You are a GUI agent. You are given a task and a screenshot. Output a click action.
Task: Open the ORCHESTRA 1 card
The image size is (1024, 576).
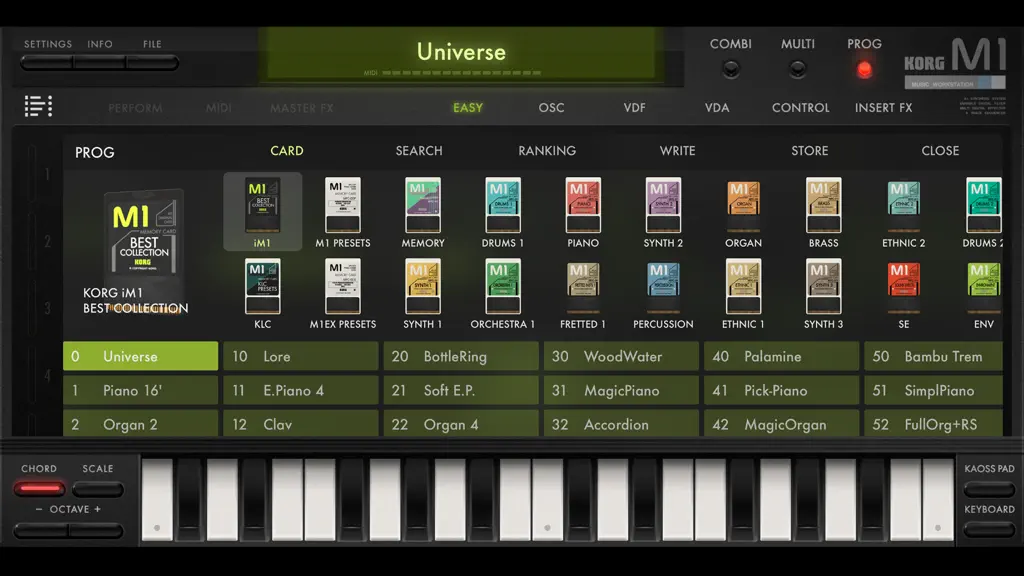click(503, 287)
